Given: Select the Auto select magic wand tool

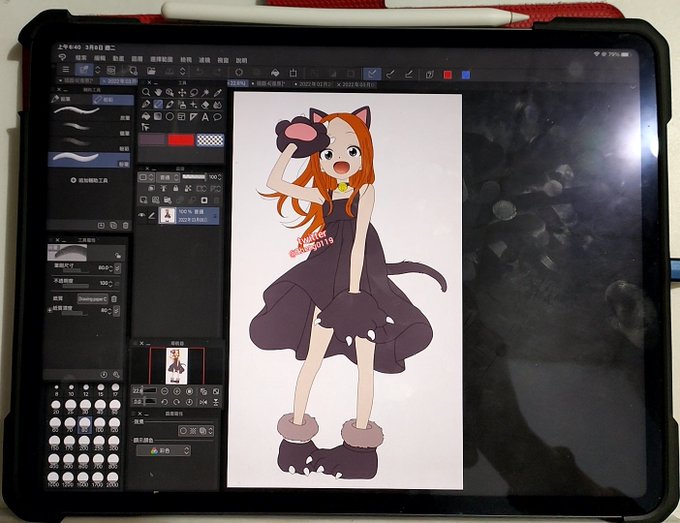Looking at the screenshot, I should (x=206, y=92).
